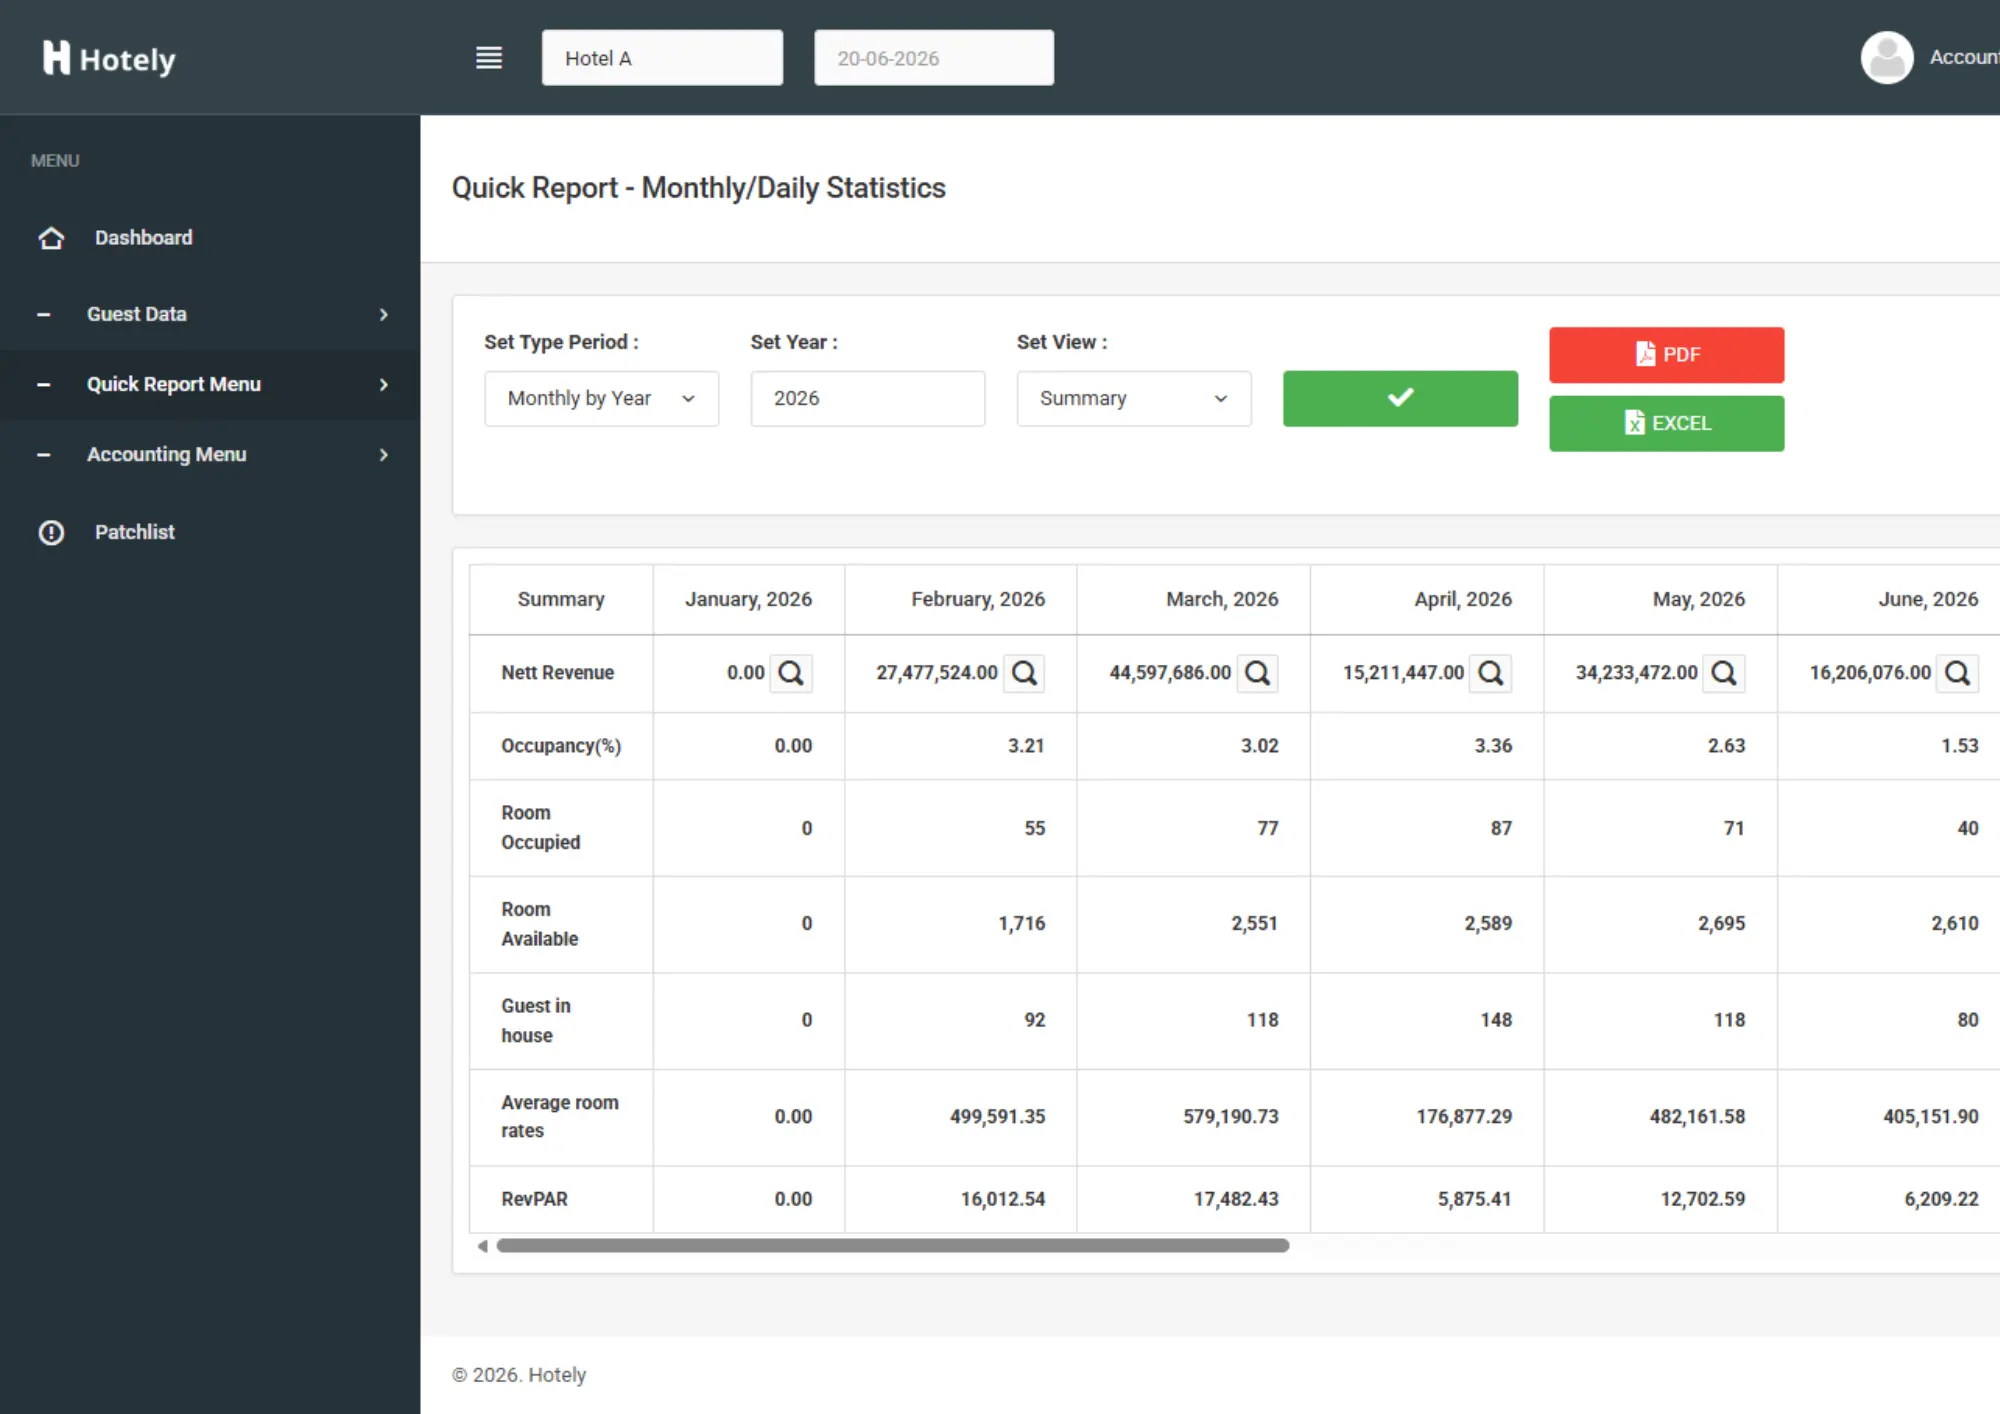The height and width of the screenshot is (1414, 2000).
Task: Click the account avatar icon
Action: click(1887, 58)
